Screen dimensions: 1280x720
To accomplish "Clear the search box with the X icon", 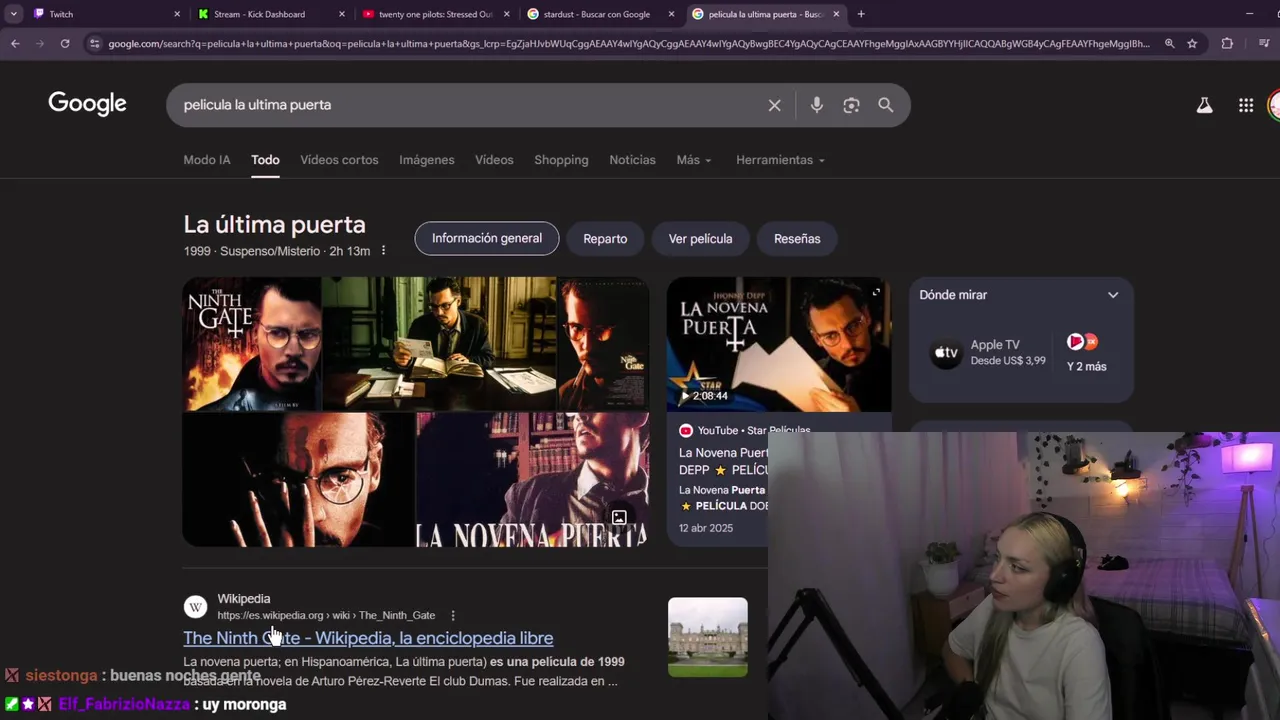I will (774, 105).
